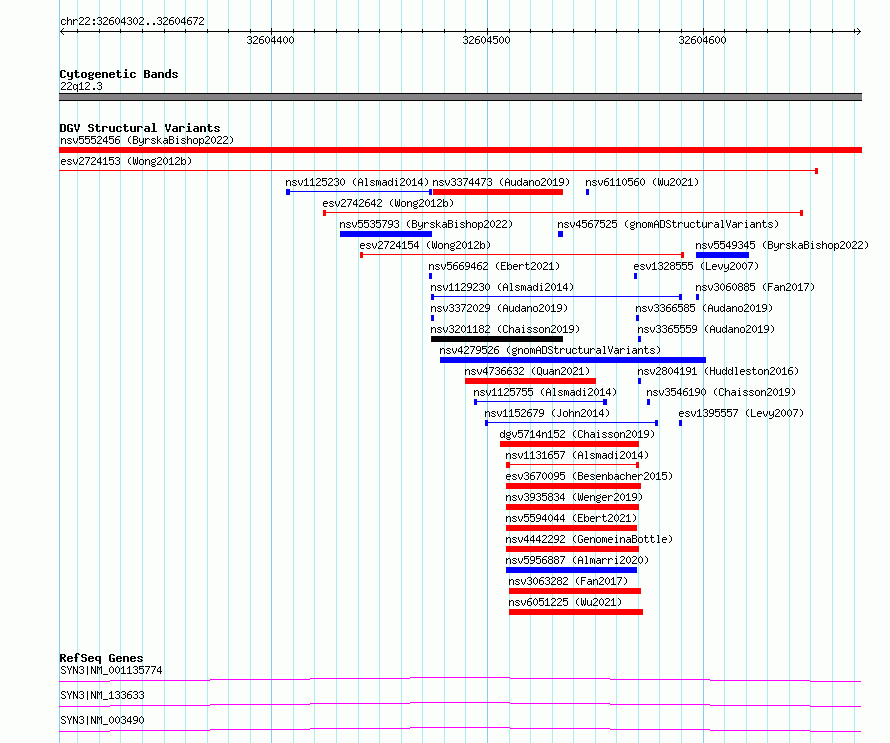The width and height of the screenshot is (890, 743).
Task: Click the esv2724154 (Wong2012b) label
Action: [x=425, y=245]
